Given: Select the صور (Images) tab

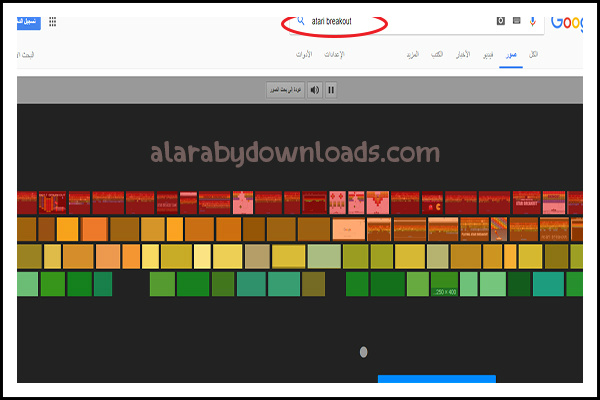Looking at the screenshot, I should [x=511, y=55].
